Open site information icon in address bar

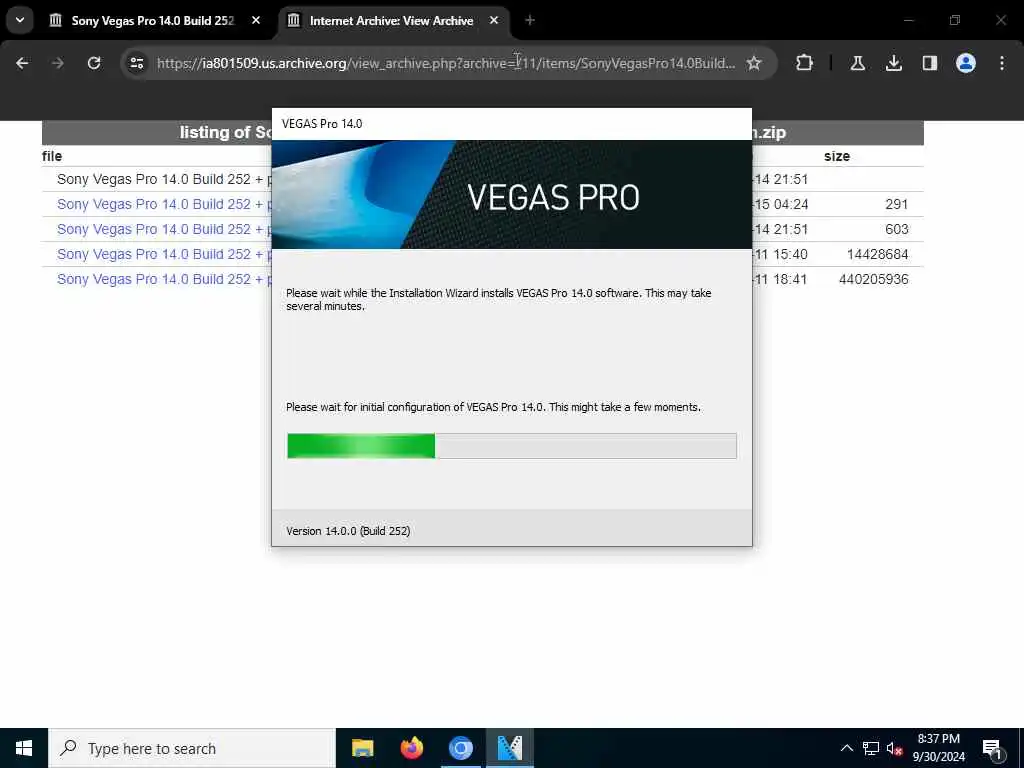[x=137, y=63]
